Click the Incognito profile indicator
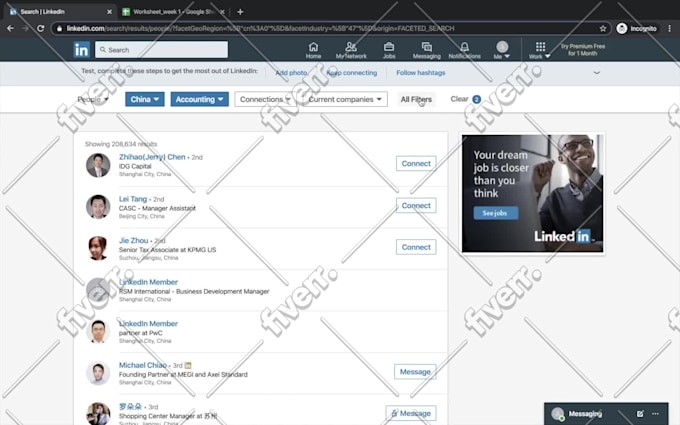Viewport: 680px width, 425px height. 637,29
